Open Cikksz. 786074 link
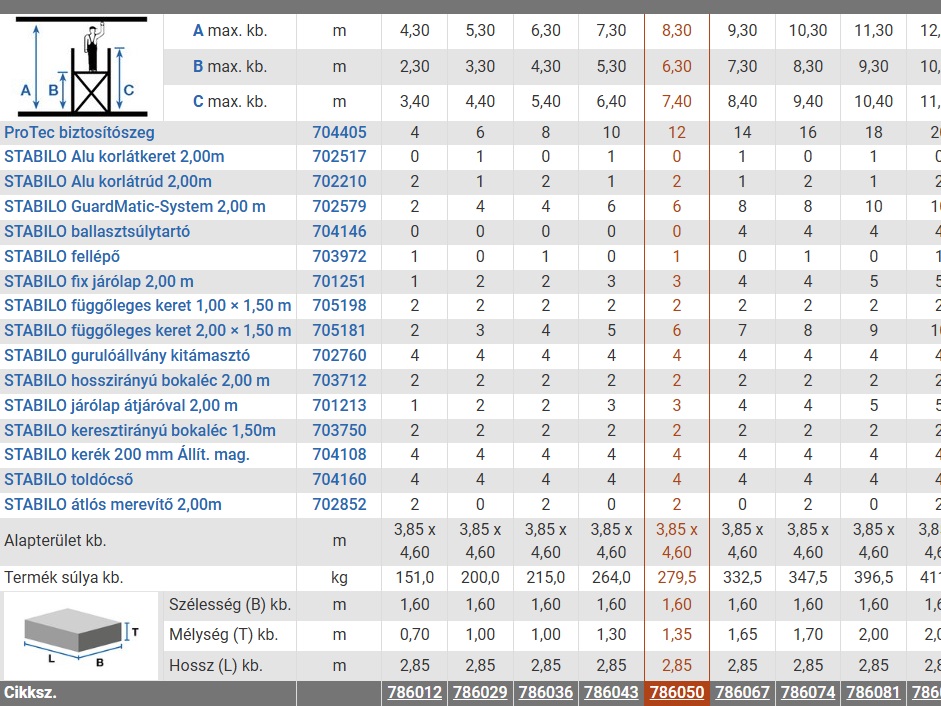This screenshot has height=706, width=941. tap(808, 693)
